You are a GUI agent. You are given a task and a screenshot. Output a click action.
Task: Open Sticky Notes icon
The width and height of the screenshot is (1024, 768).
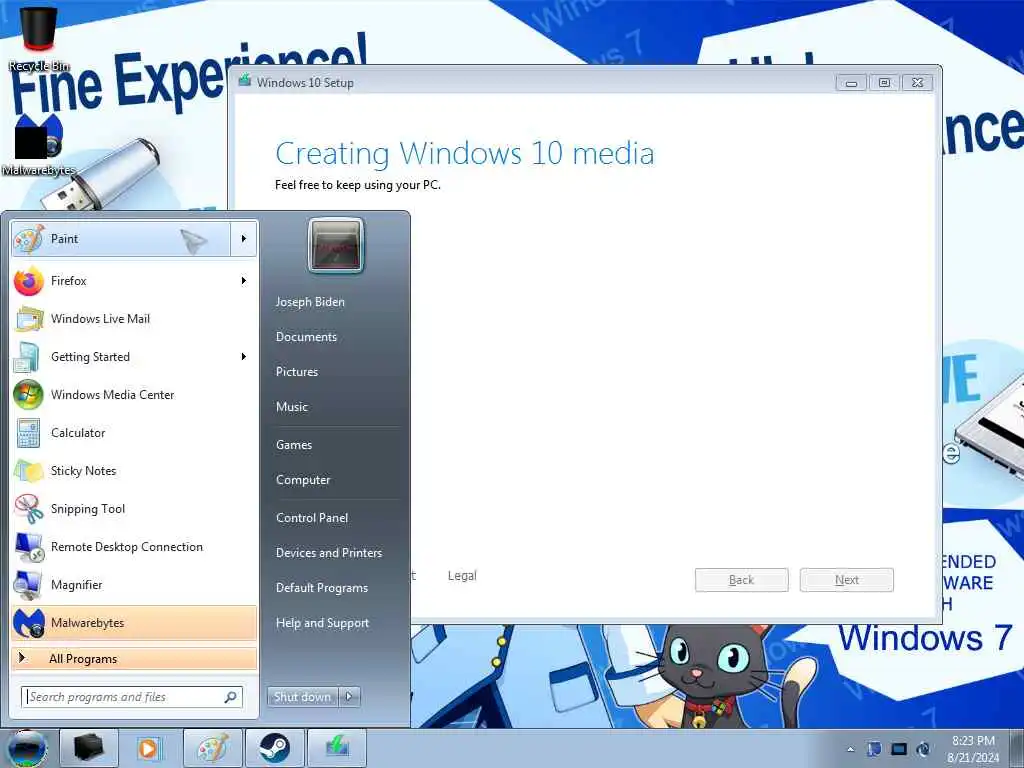pyautogui.click(x=29, y=471)
